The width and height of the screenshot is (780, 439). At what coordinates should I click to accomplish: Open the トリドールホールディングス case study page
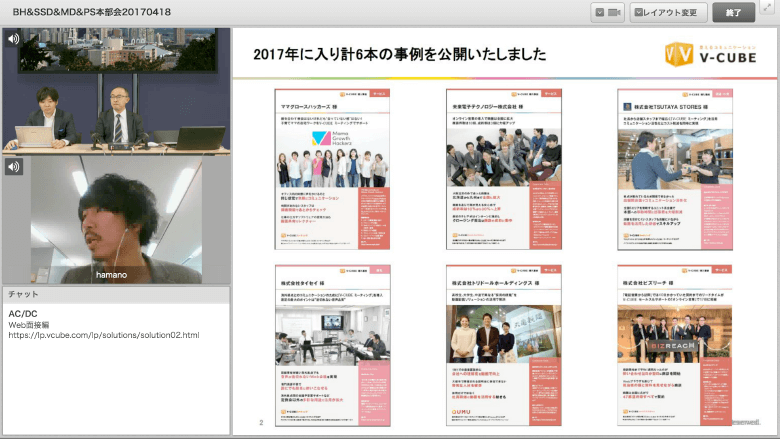pyautogui.click(x=504, y=346)
